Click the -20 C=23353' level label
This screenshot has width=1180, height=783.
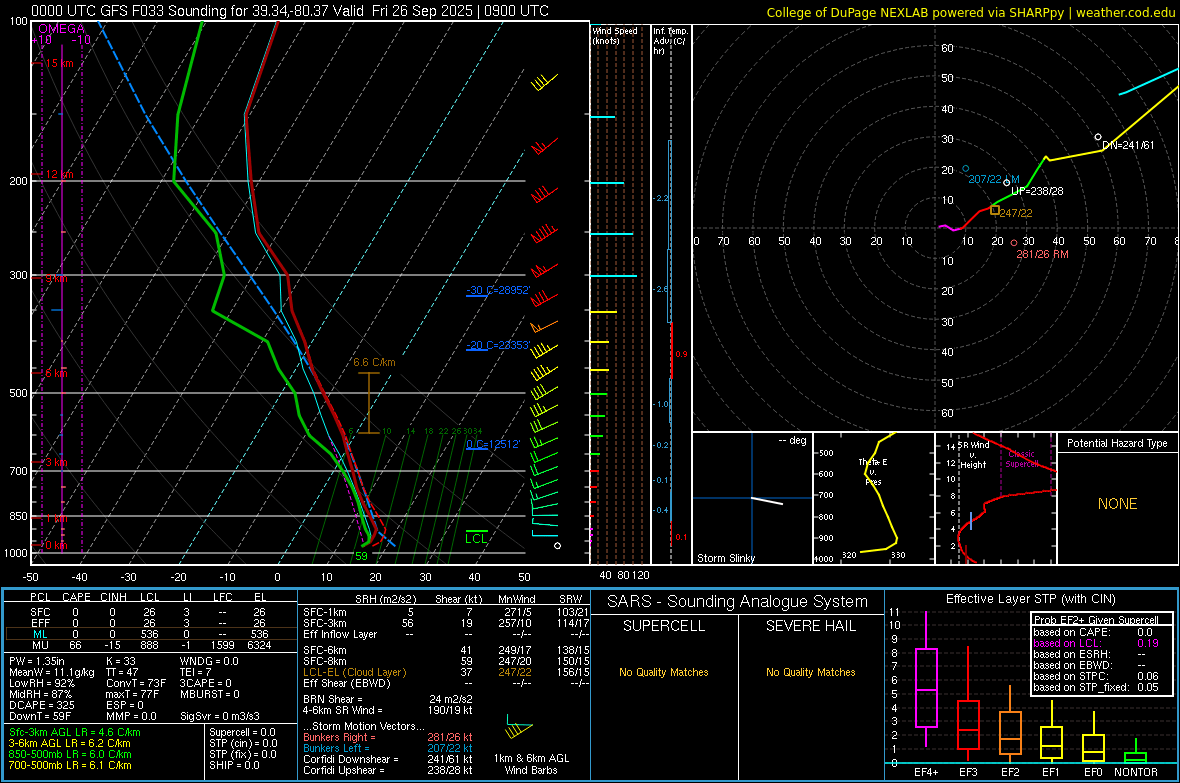pyautogui.click(x=498, y=346)
